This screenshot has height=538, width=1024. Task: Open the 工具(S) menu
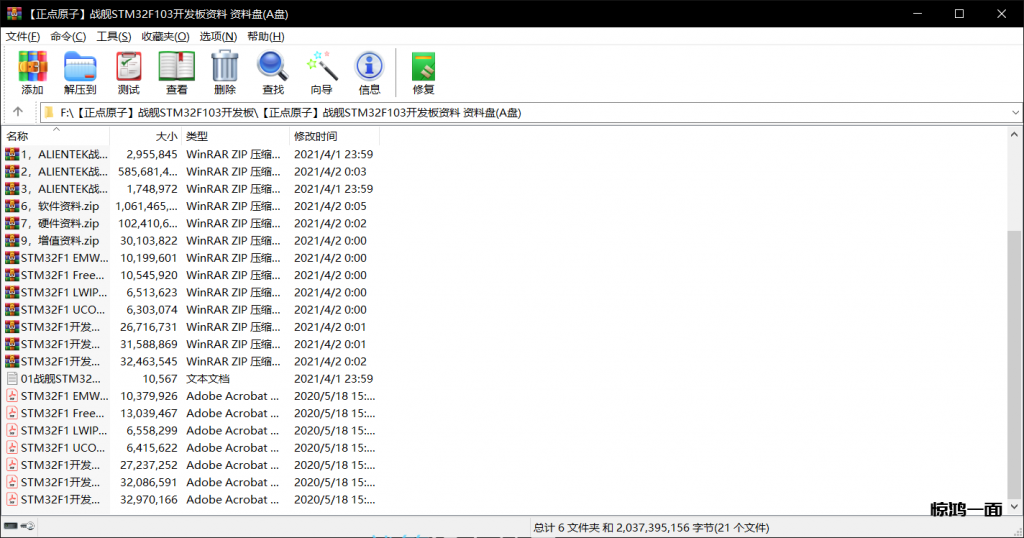click(x=113, y=36)
